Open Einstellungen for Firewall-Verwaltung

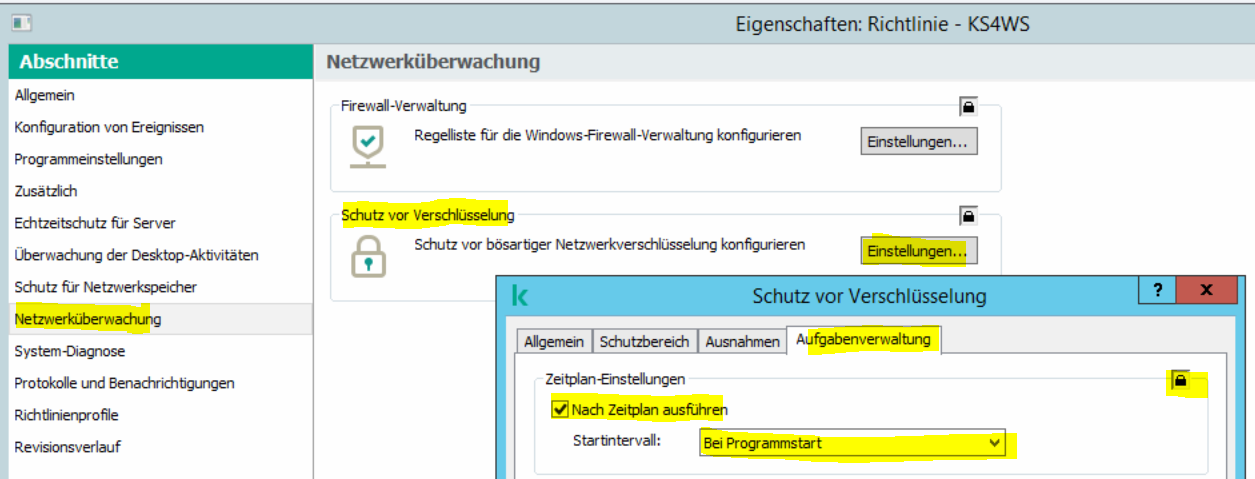click(x=919, y=141)
